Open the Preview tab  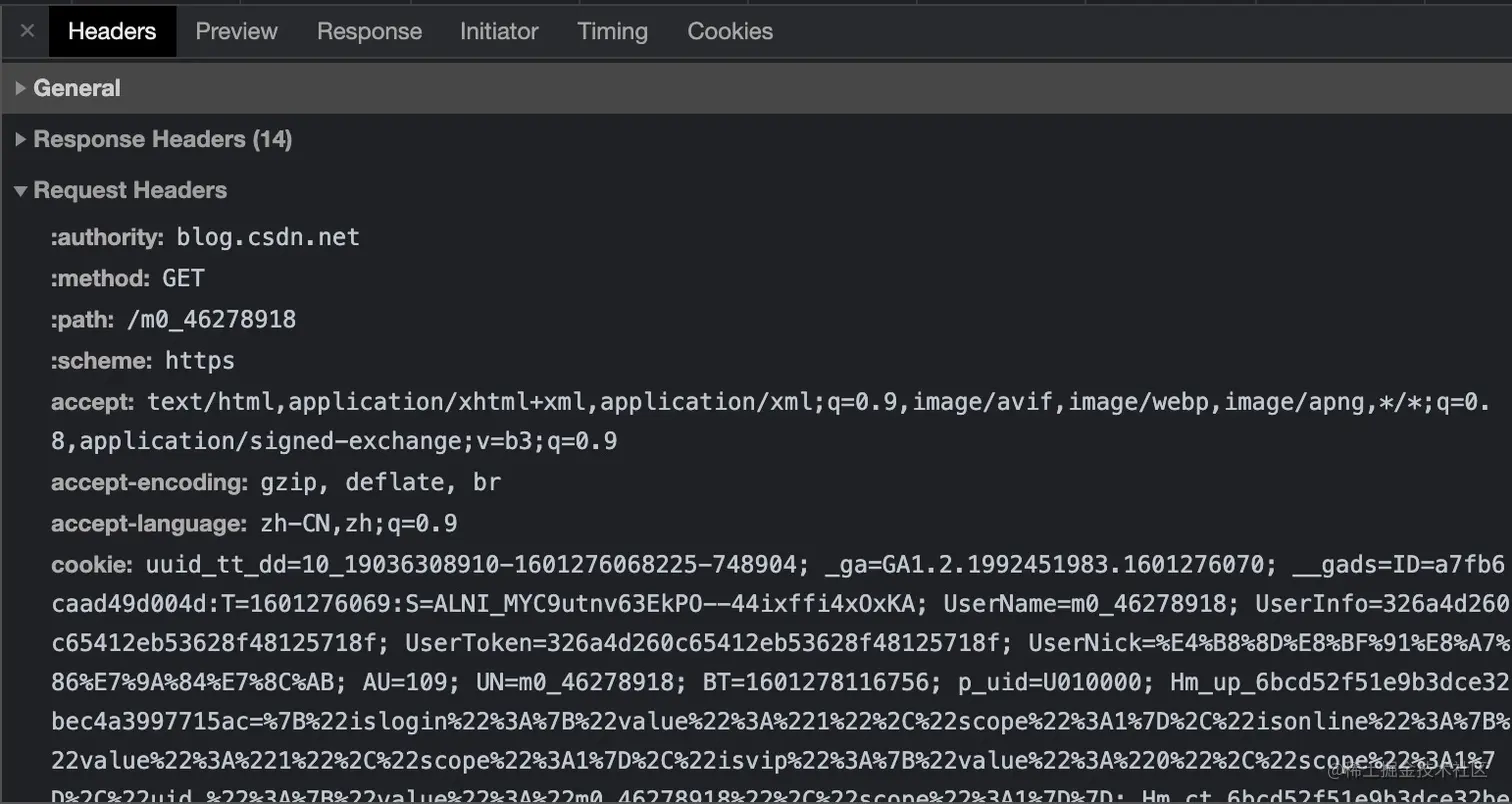[x=236, y=31]
